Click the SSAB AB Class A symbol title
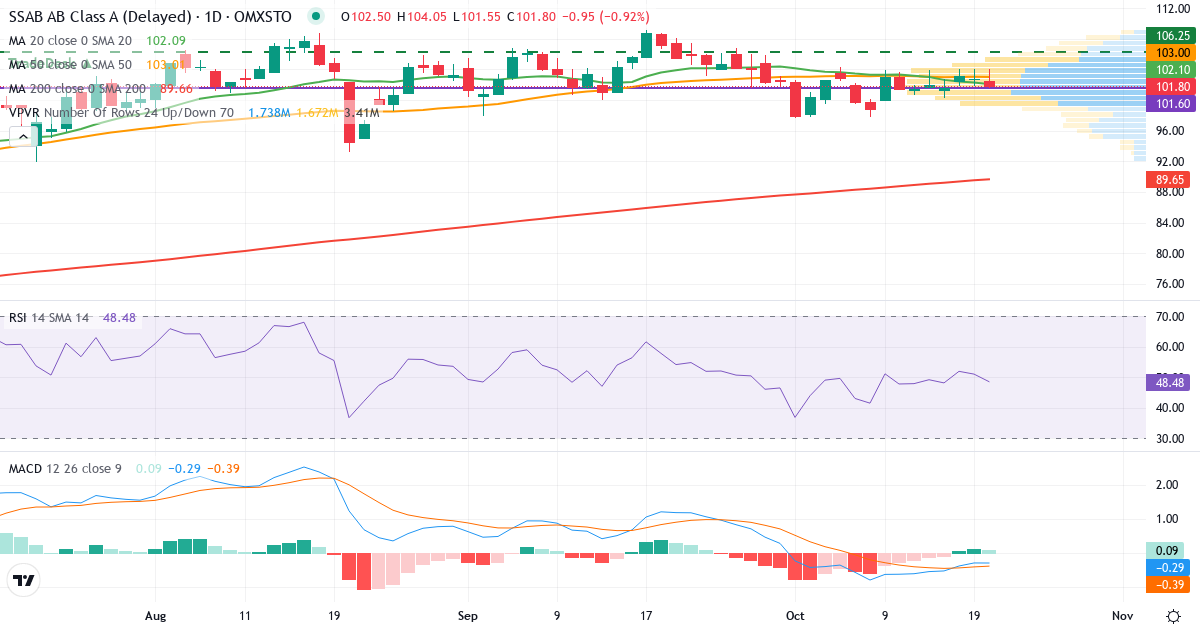The height and width of the screenshot is (630, 1200). 151,17
